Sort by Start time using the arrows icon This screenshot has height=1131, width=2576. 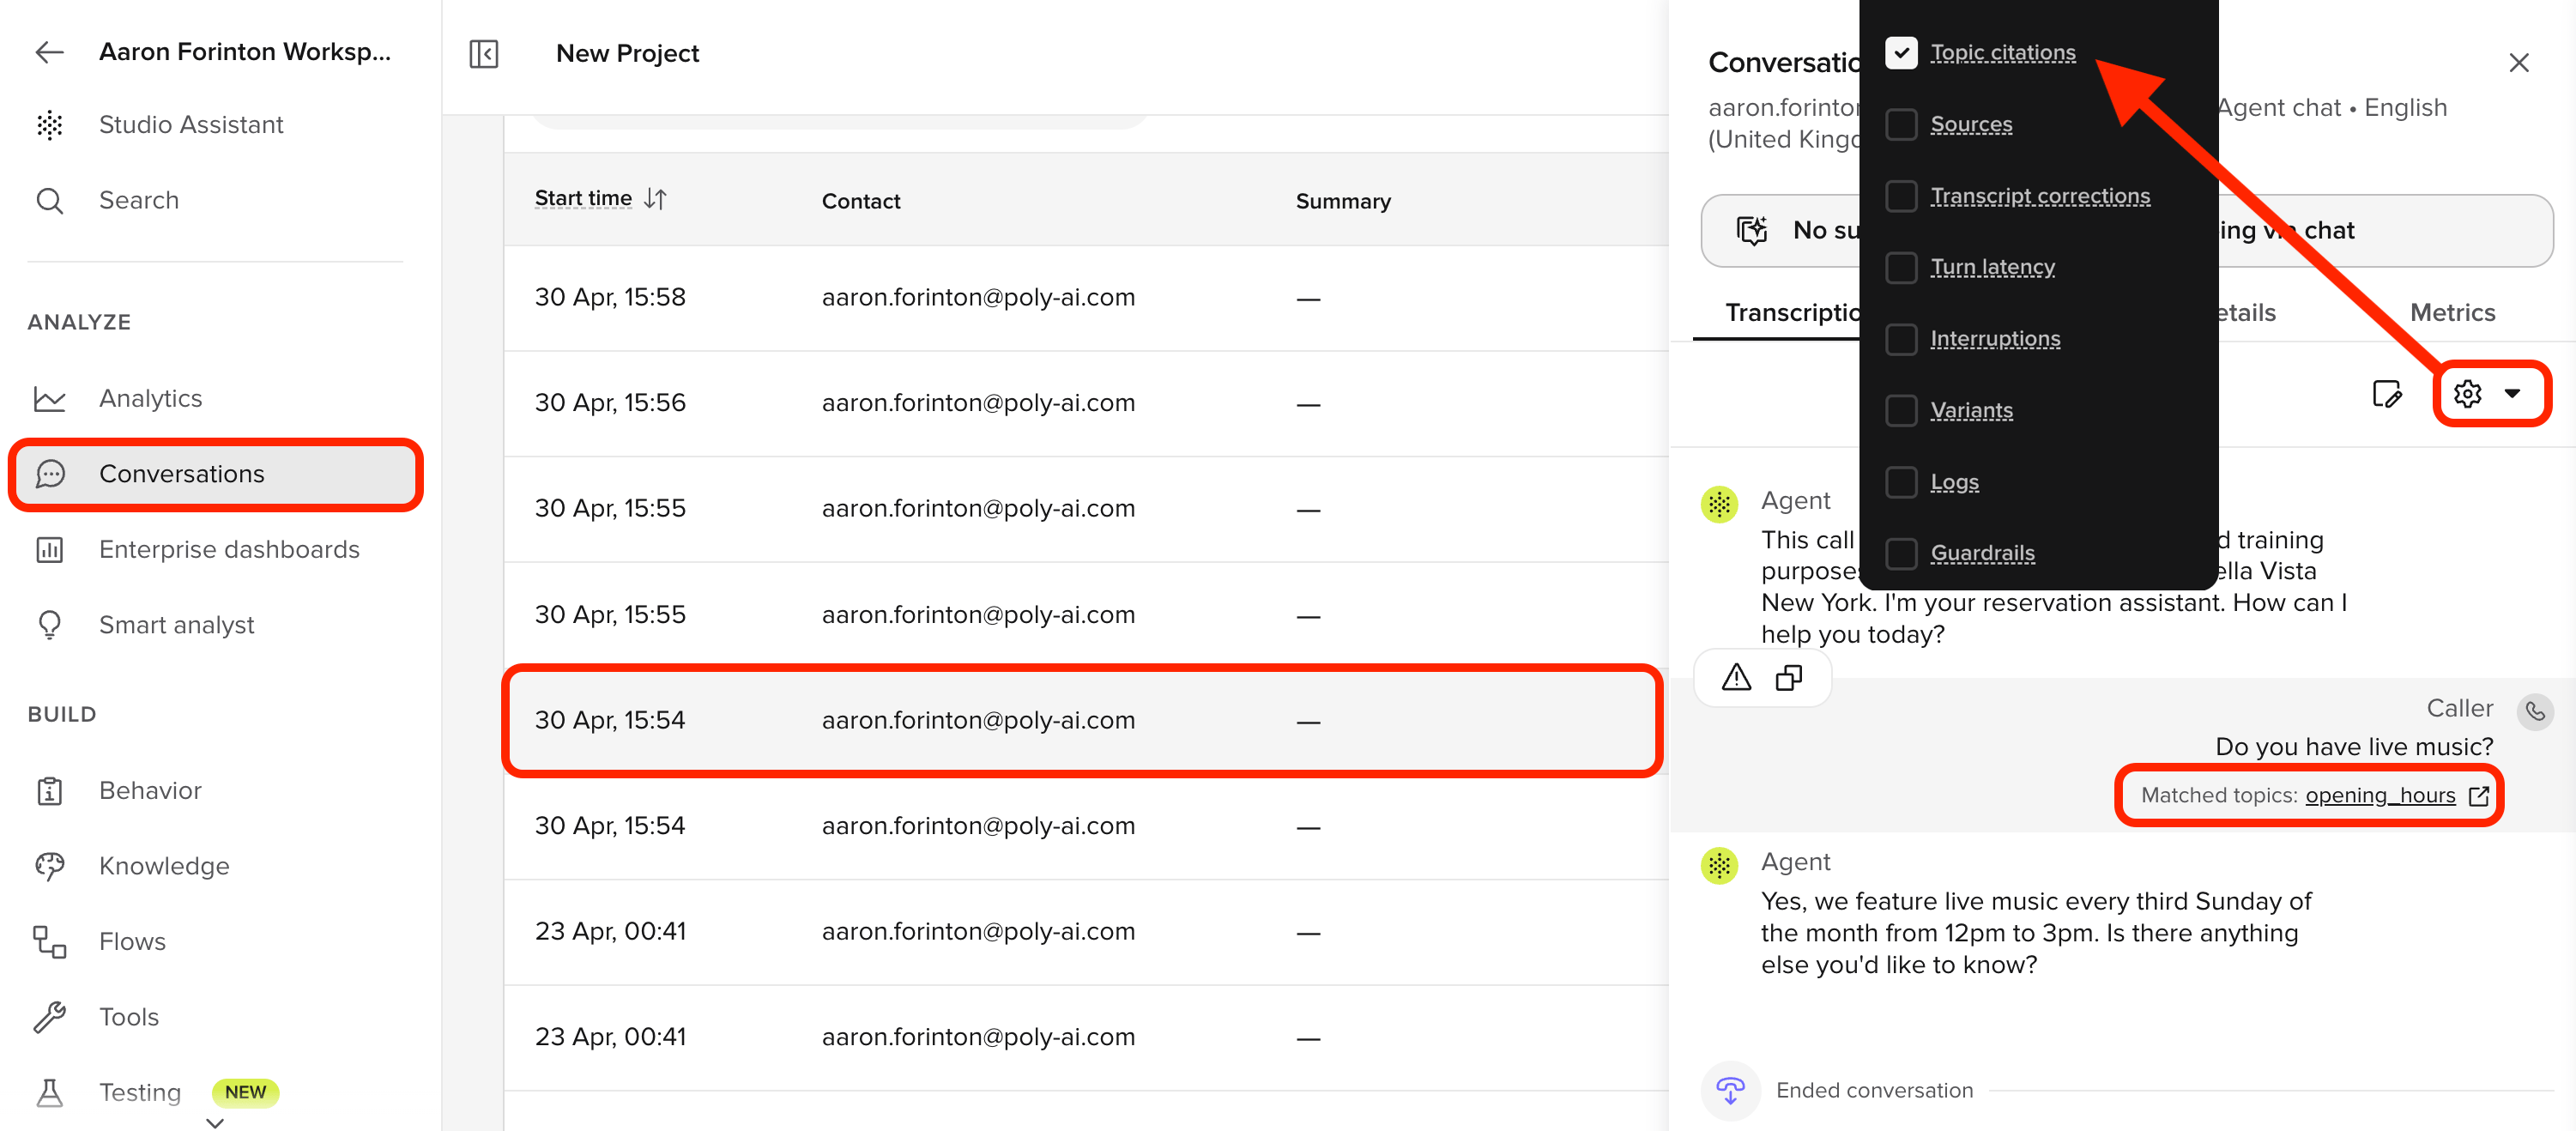tap(655, 199)
